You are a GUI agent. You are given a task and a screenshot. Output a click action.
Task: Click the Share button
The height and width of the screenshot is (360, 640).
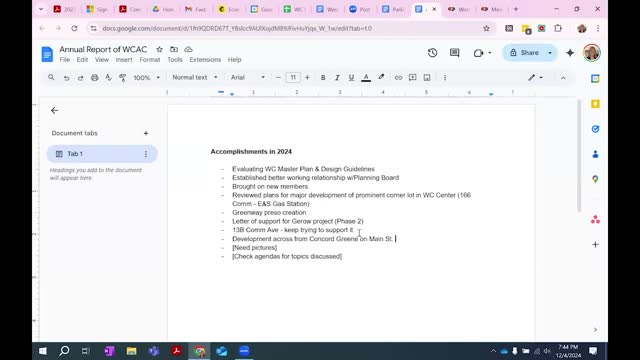tap(524, 53)
